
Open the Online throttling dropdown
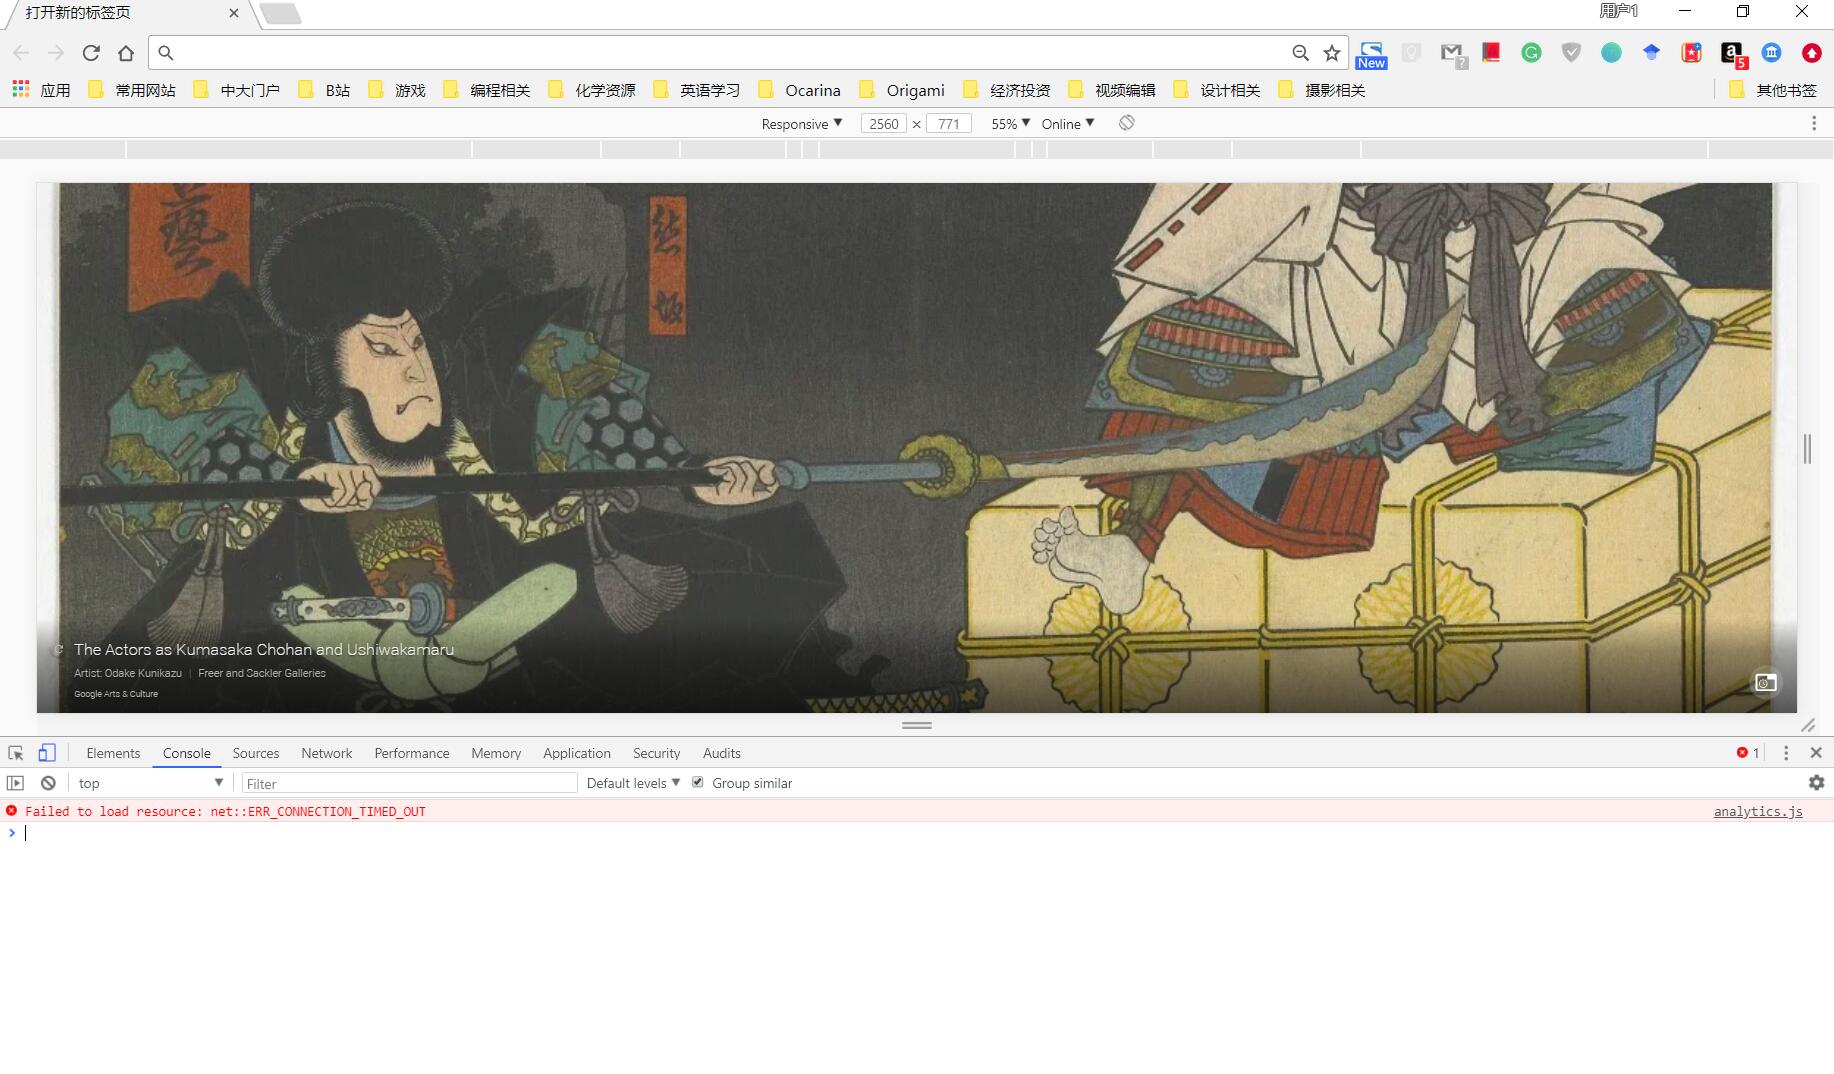click(x=1068, y=124)
